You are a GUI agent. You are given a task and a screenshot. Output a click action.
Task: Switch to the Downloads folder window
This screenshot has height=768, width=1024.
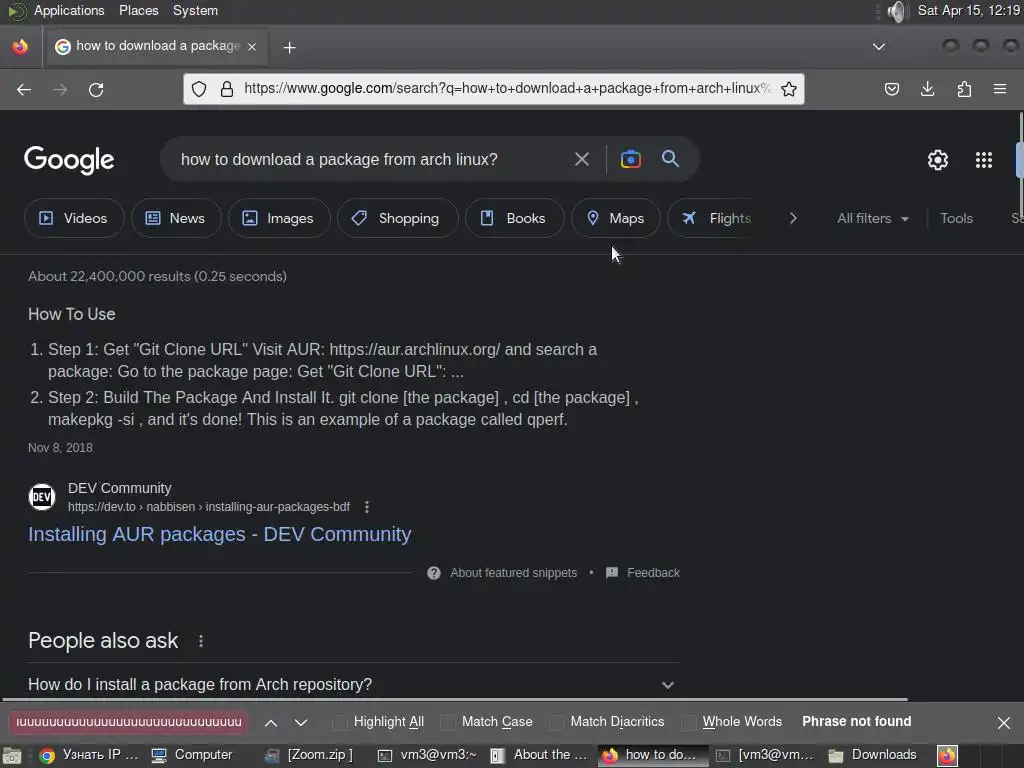point(873,755)
